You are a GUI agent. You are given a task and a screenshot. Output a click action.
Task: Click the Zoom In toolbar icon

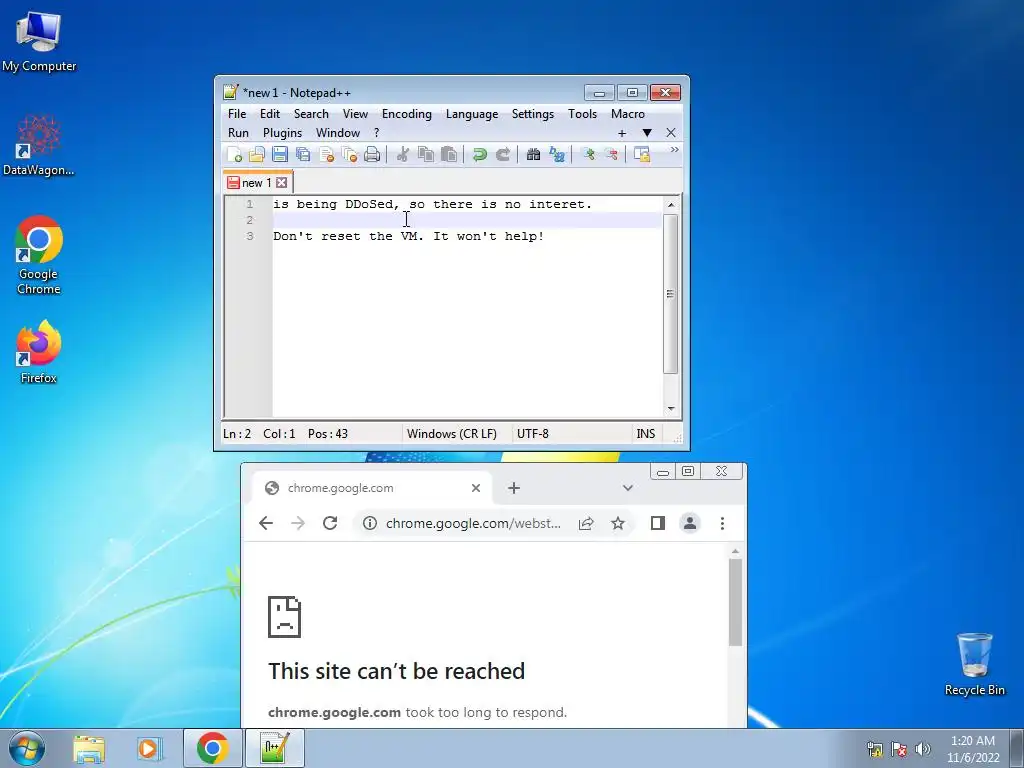588,154
